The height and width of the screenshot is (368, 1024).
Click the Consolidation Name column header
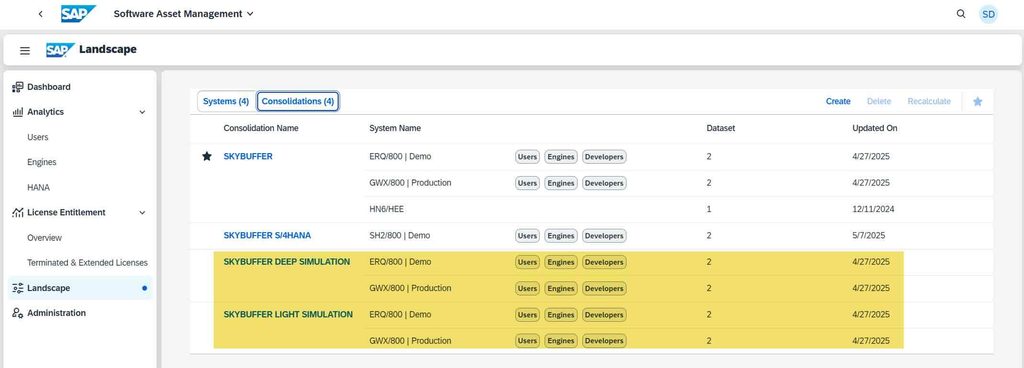click(x=261, y=129)
